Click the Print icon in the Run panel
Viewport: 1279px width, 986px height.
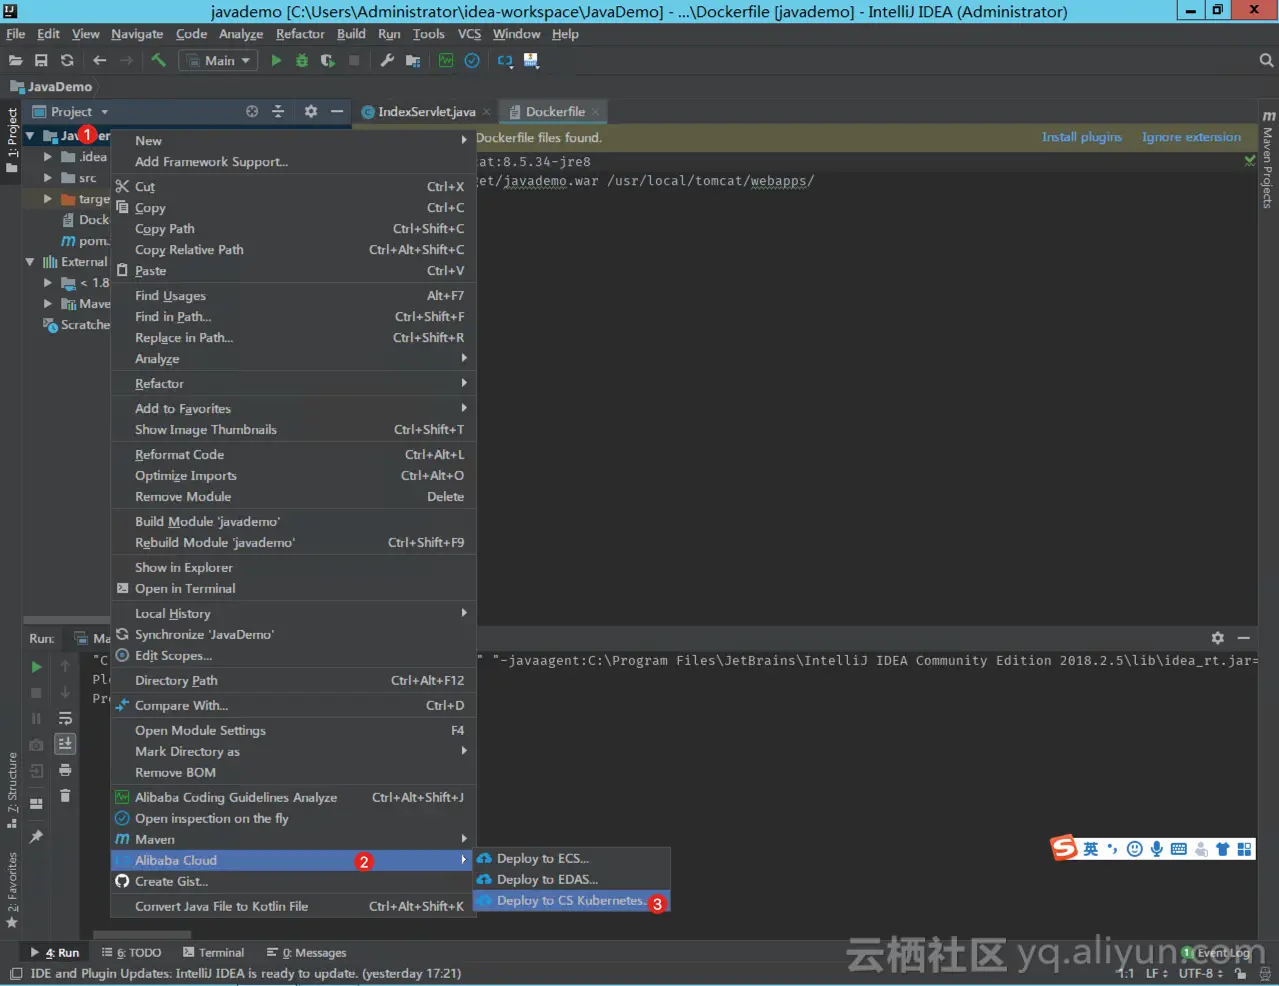coord(65,770)
